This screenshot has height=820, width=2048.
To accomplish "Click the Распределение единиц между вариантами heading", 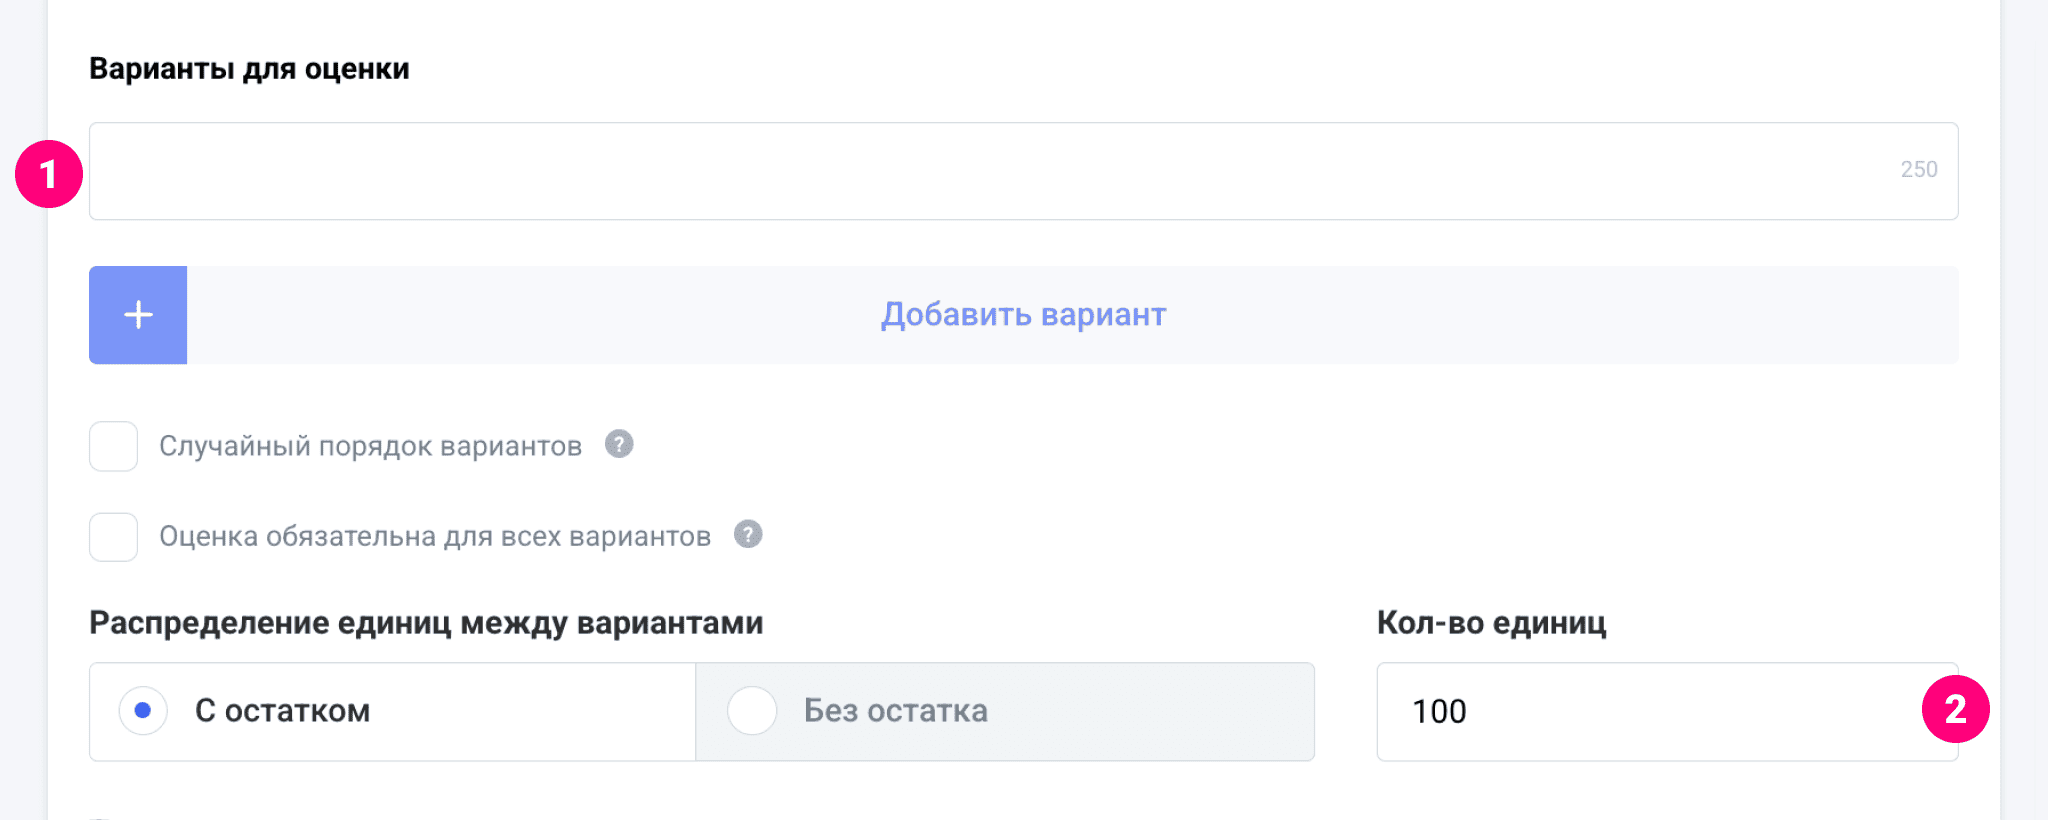I will tap(426, 623).
